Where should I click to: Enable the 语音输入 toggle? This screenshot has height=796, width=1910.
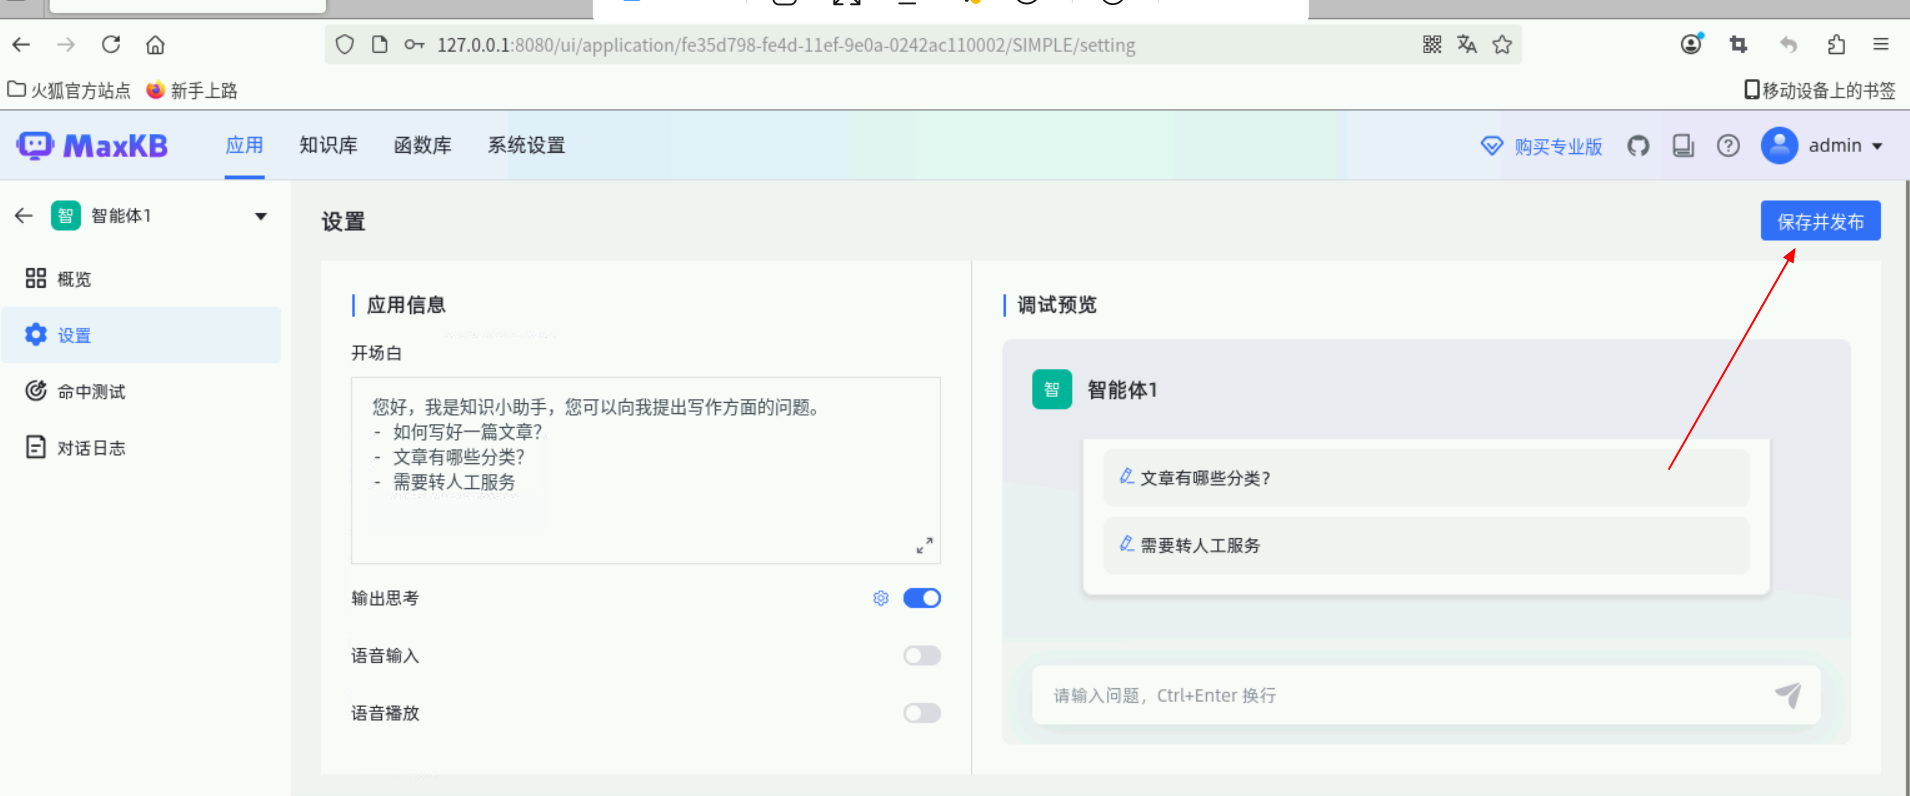(x=921, y=656)
